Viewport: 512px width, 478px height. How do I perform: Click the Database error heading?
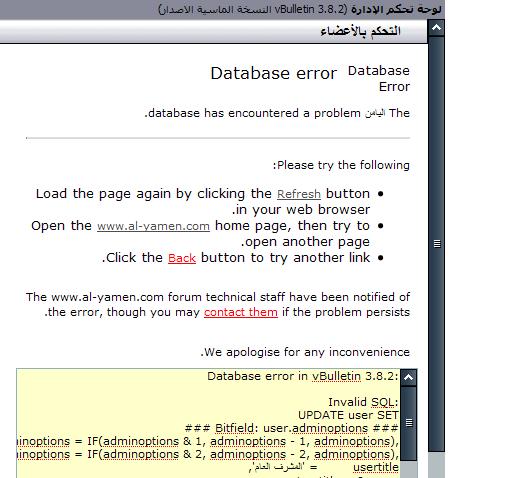[x=274, y=73]
